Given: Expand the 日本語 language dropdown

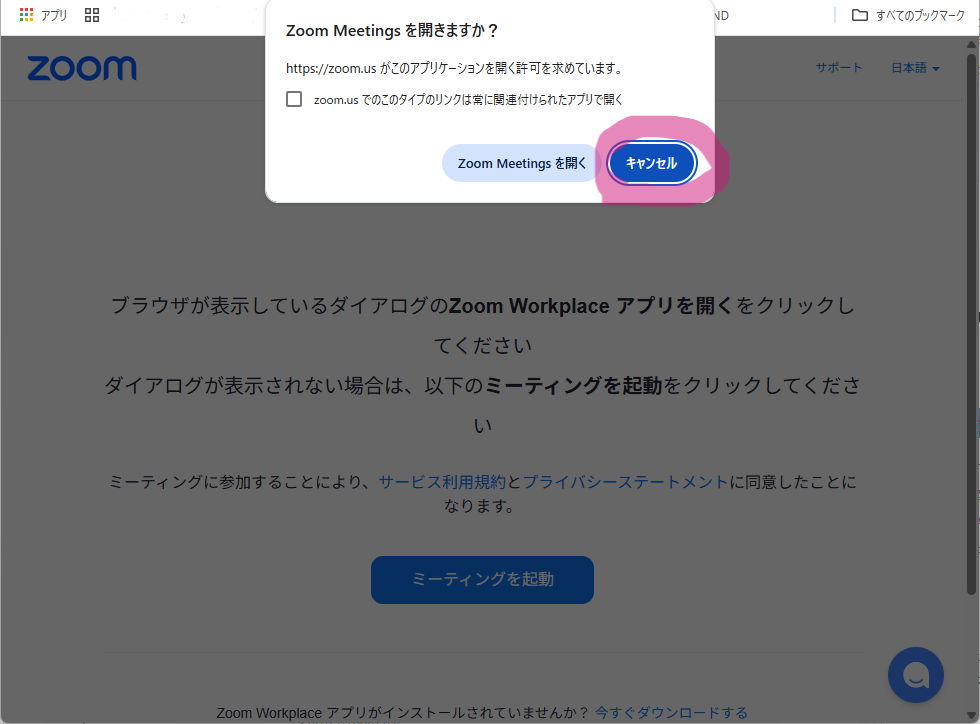Looking at the screenshot, I should click(x=915, y=68).
